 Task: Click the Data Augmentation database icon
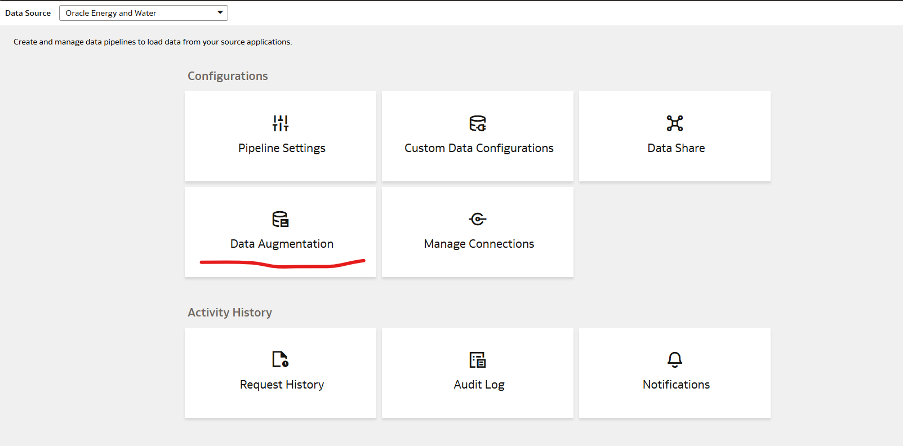[x=281, y=219]
